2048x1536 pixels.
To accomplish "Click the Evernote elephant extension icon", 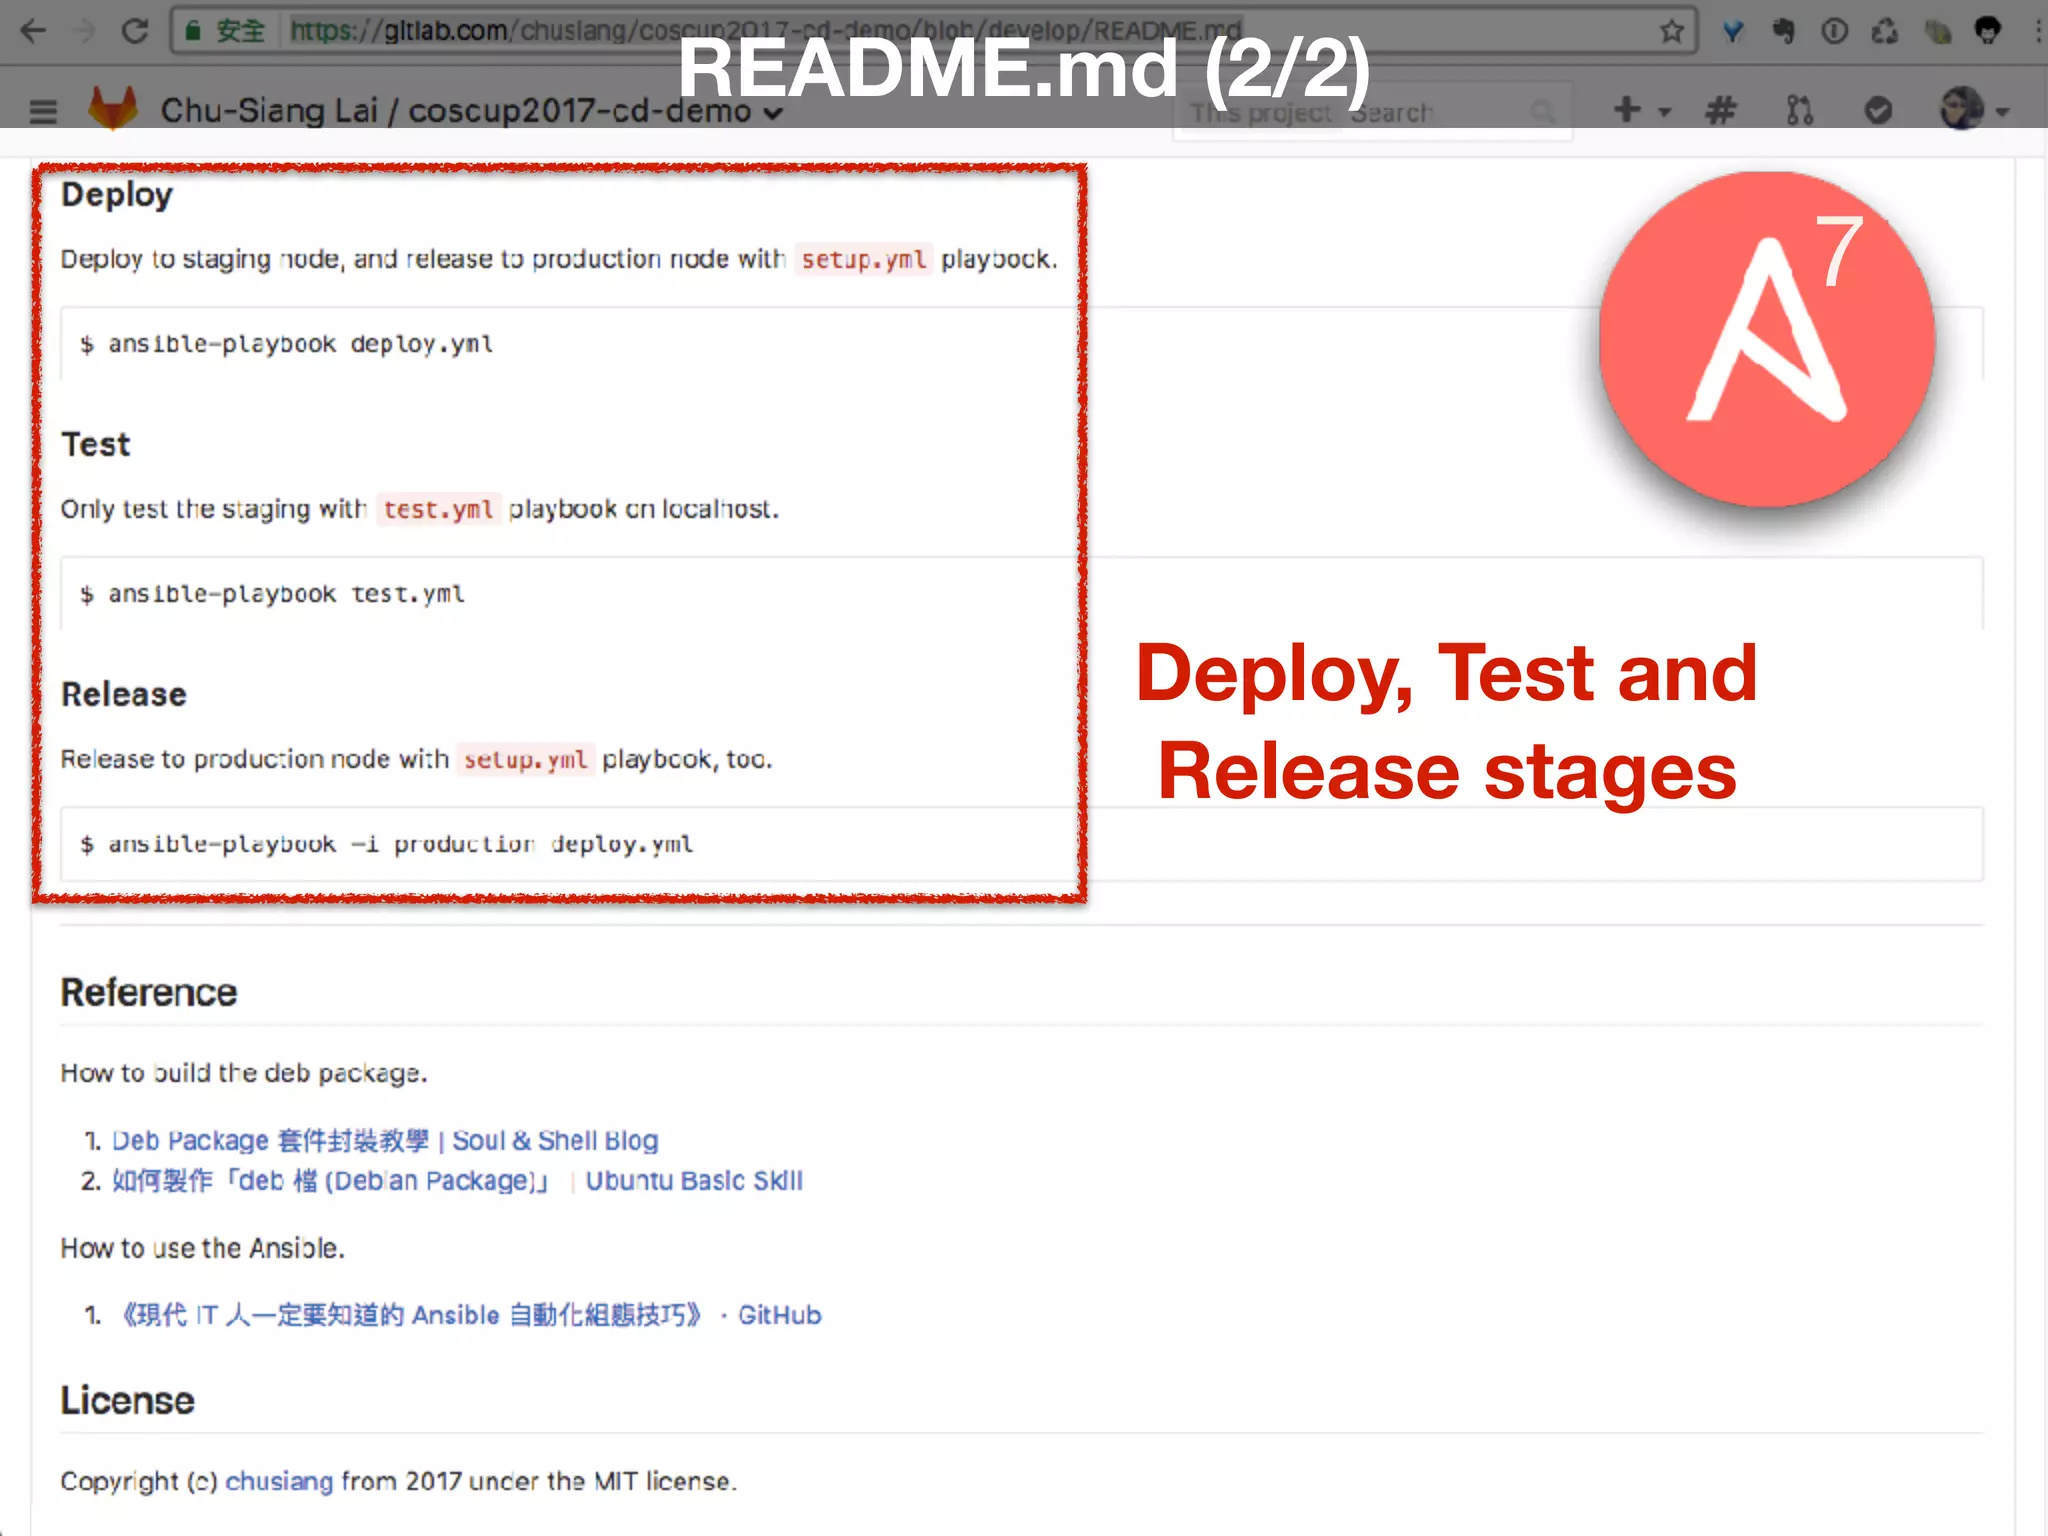I will (1783, 31).
